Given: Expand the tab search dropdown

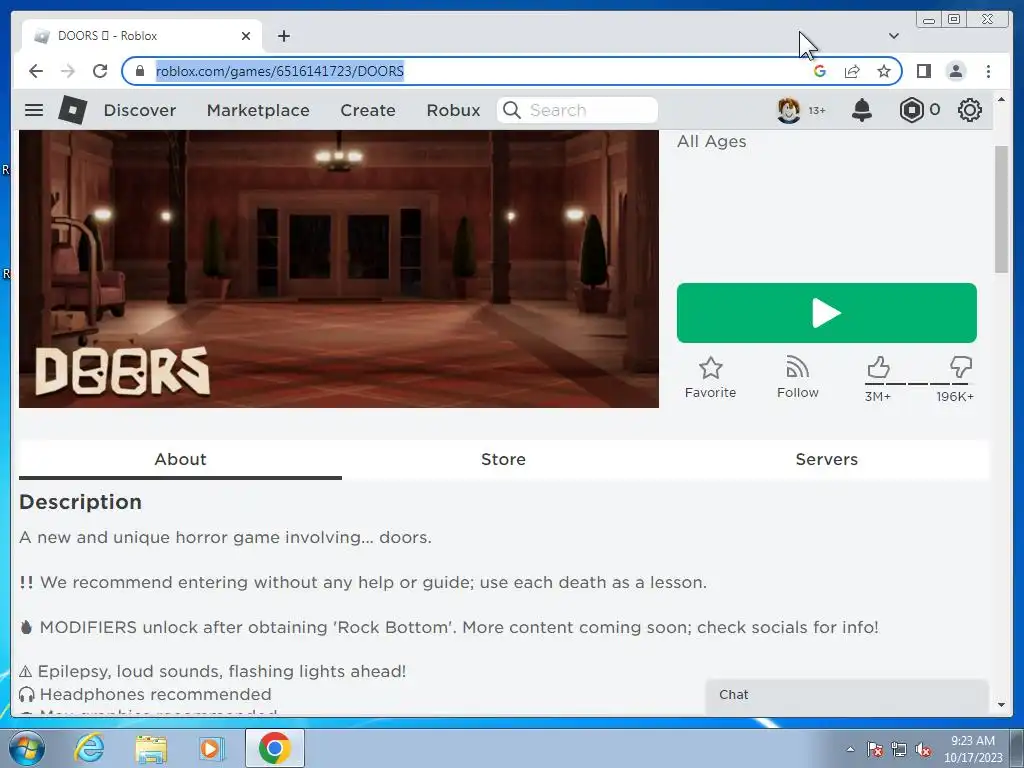Looking at the screenshot, I should pyautogui.click(x=893, y=36).
